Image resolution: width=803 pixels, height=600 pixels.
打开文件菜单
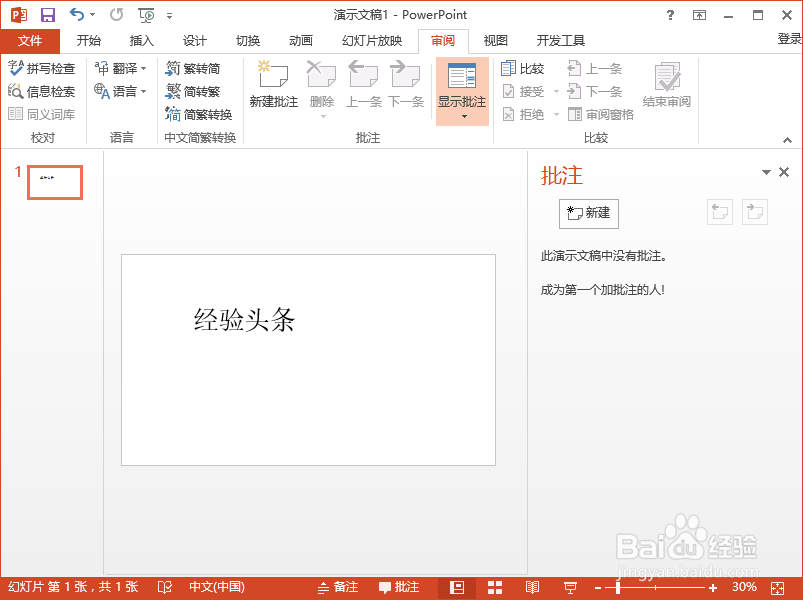click(x=30, y=40)
